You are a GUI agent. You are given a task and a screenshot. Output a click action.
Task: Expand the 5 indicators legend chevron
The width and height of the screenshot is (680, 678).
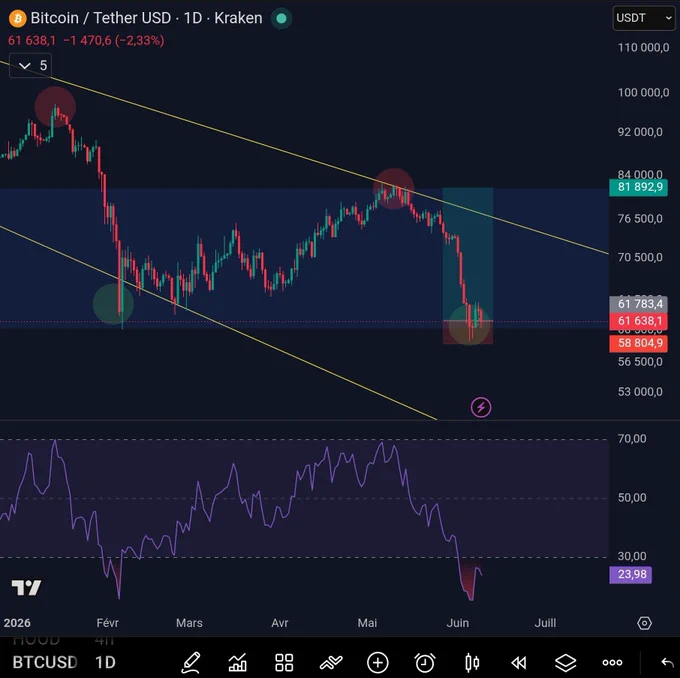click(30, 66)
